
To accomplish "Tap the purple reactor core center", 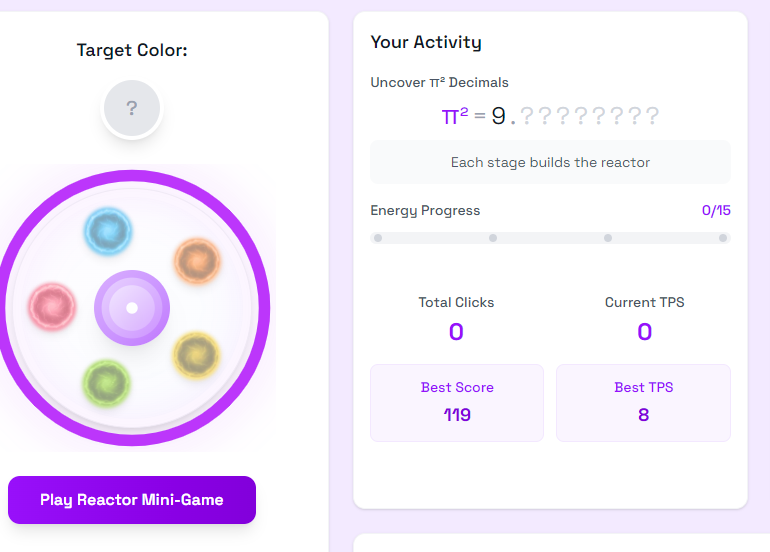I will 132,308.
